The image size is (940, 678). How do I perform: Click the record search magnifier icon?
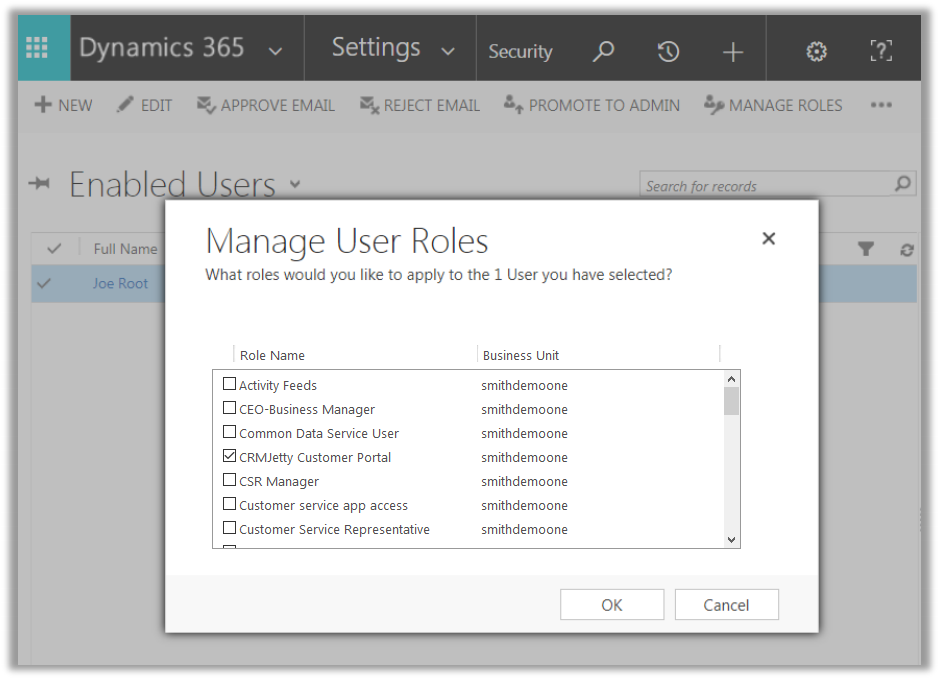903,183
